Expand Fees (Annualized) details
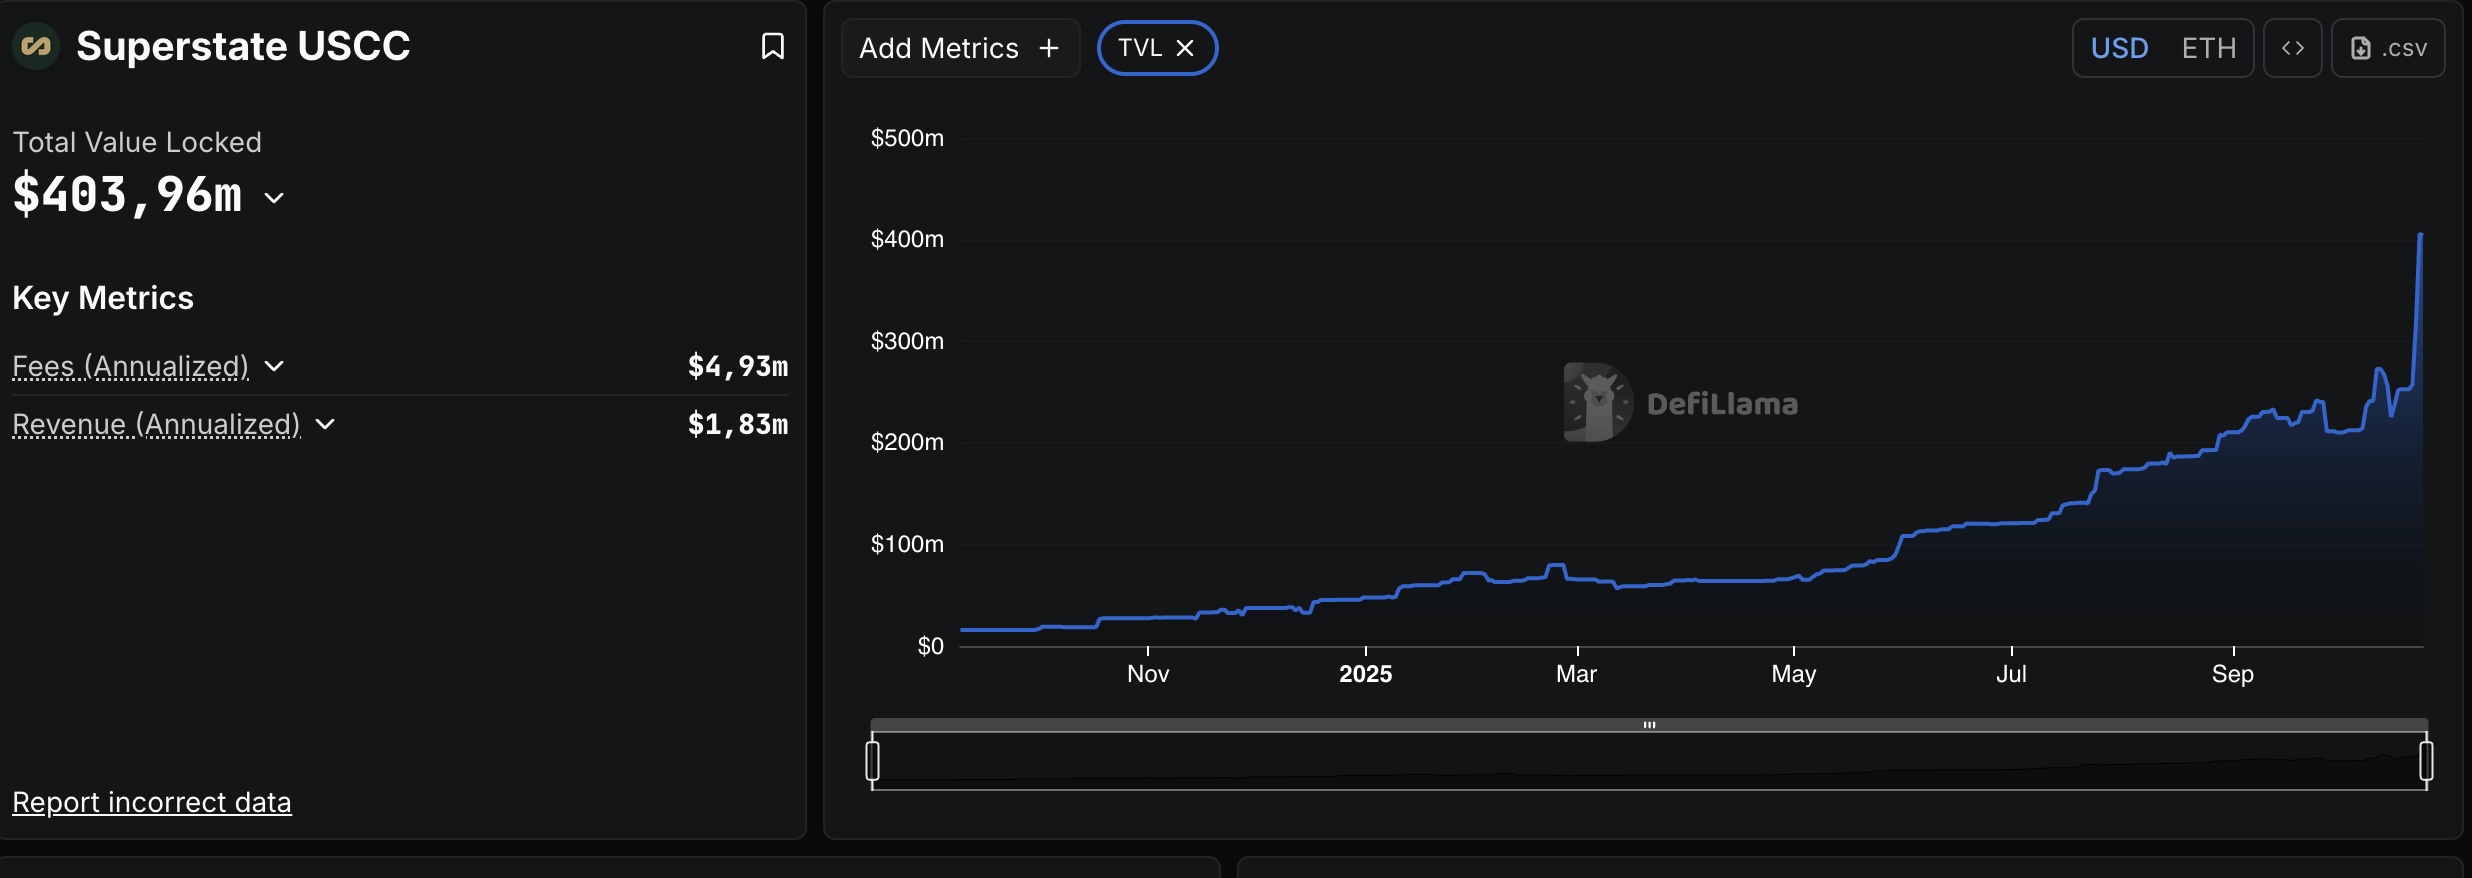2472x878 pixels. 274,366
